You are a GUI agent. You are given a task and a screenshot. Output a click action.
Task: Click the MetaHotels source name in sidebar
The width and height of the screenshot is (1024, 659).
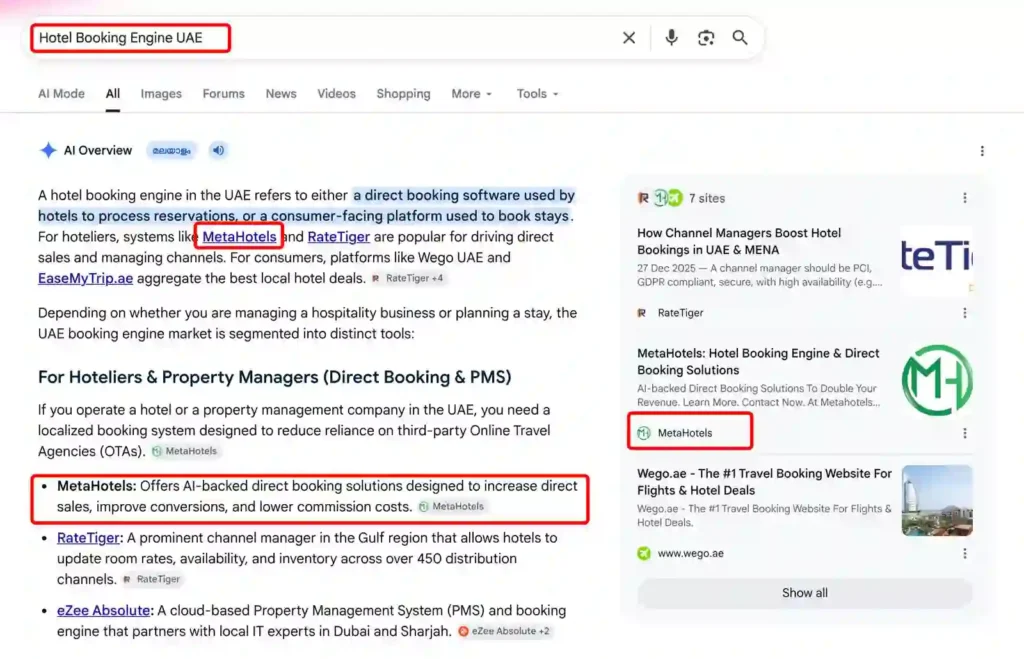(685, 433)
